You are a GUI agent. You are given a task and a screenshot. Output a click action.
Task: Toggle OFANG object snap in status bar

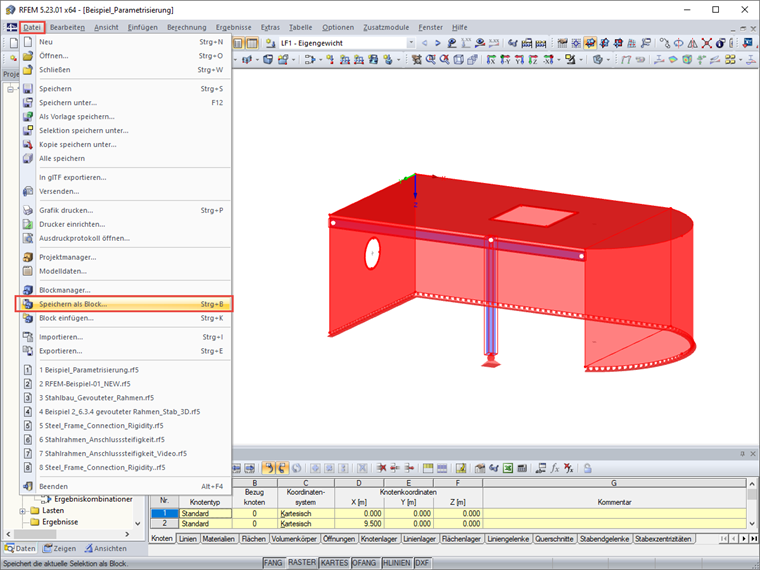coord(364,563)
